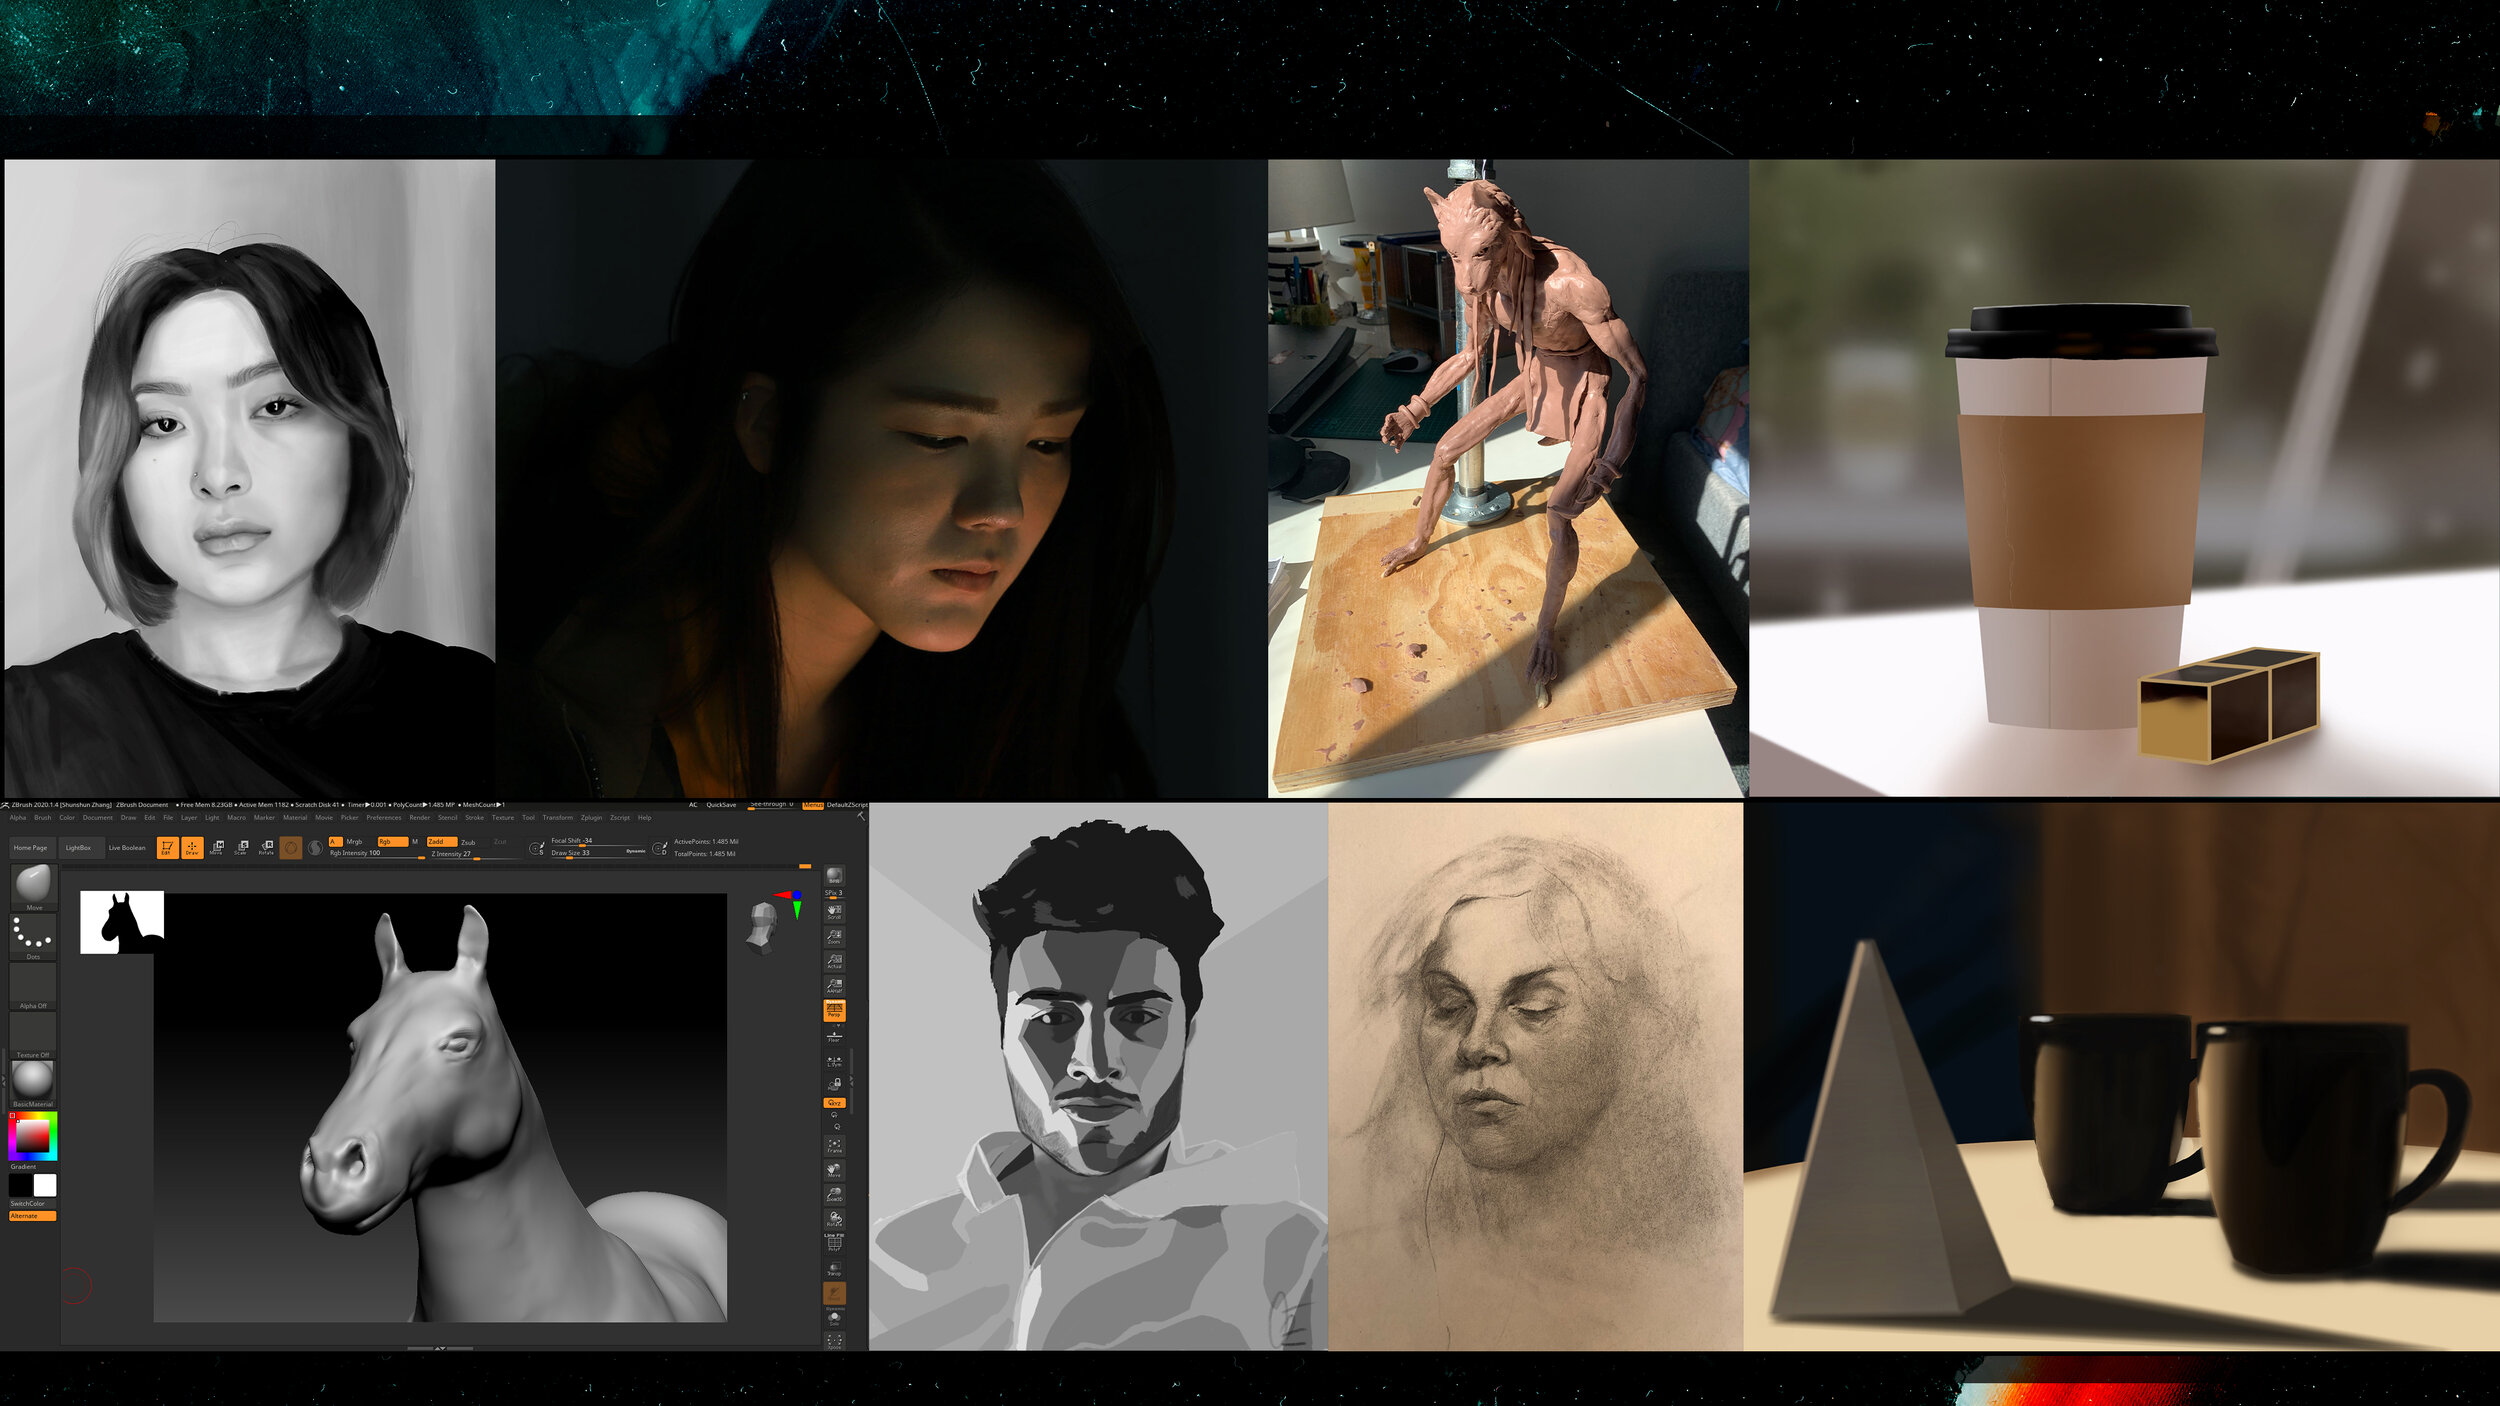Open the Move brush picker
The height and width of the screenshot is (1406, 2500).
pos(33,885)
